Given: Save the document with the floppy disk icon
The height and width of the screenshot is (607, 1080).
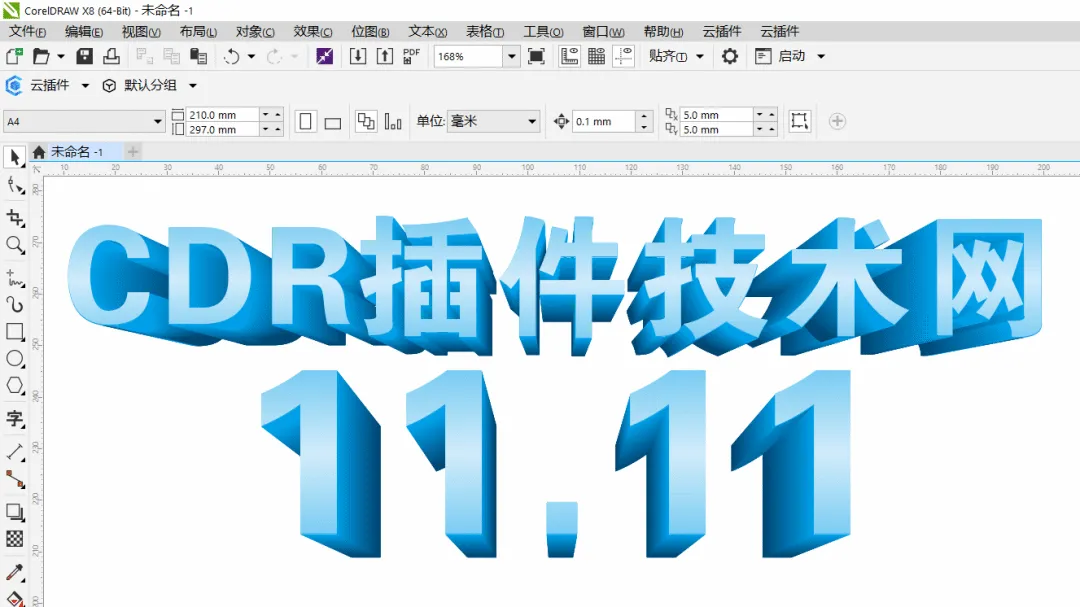Looking at the screenshot, I should point(84,56).
